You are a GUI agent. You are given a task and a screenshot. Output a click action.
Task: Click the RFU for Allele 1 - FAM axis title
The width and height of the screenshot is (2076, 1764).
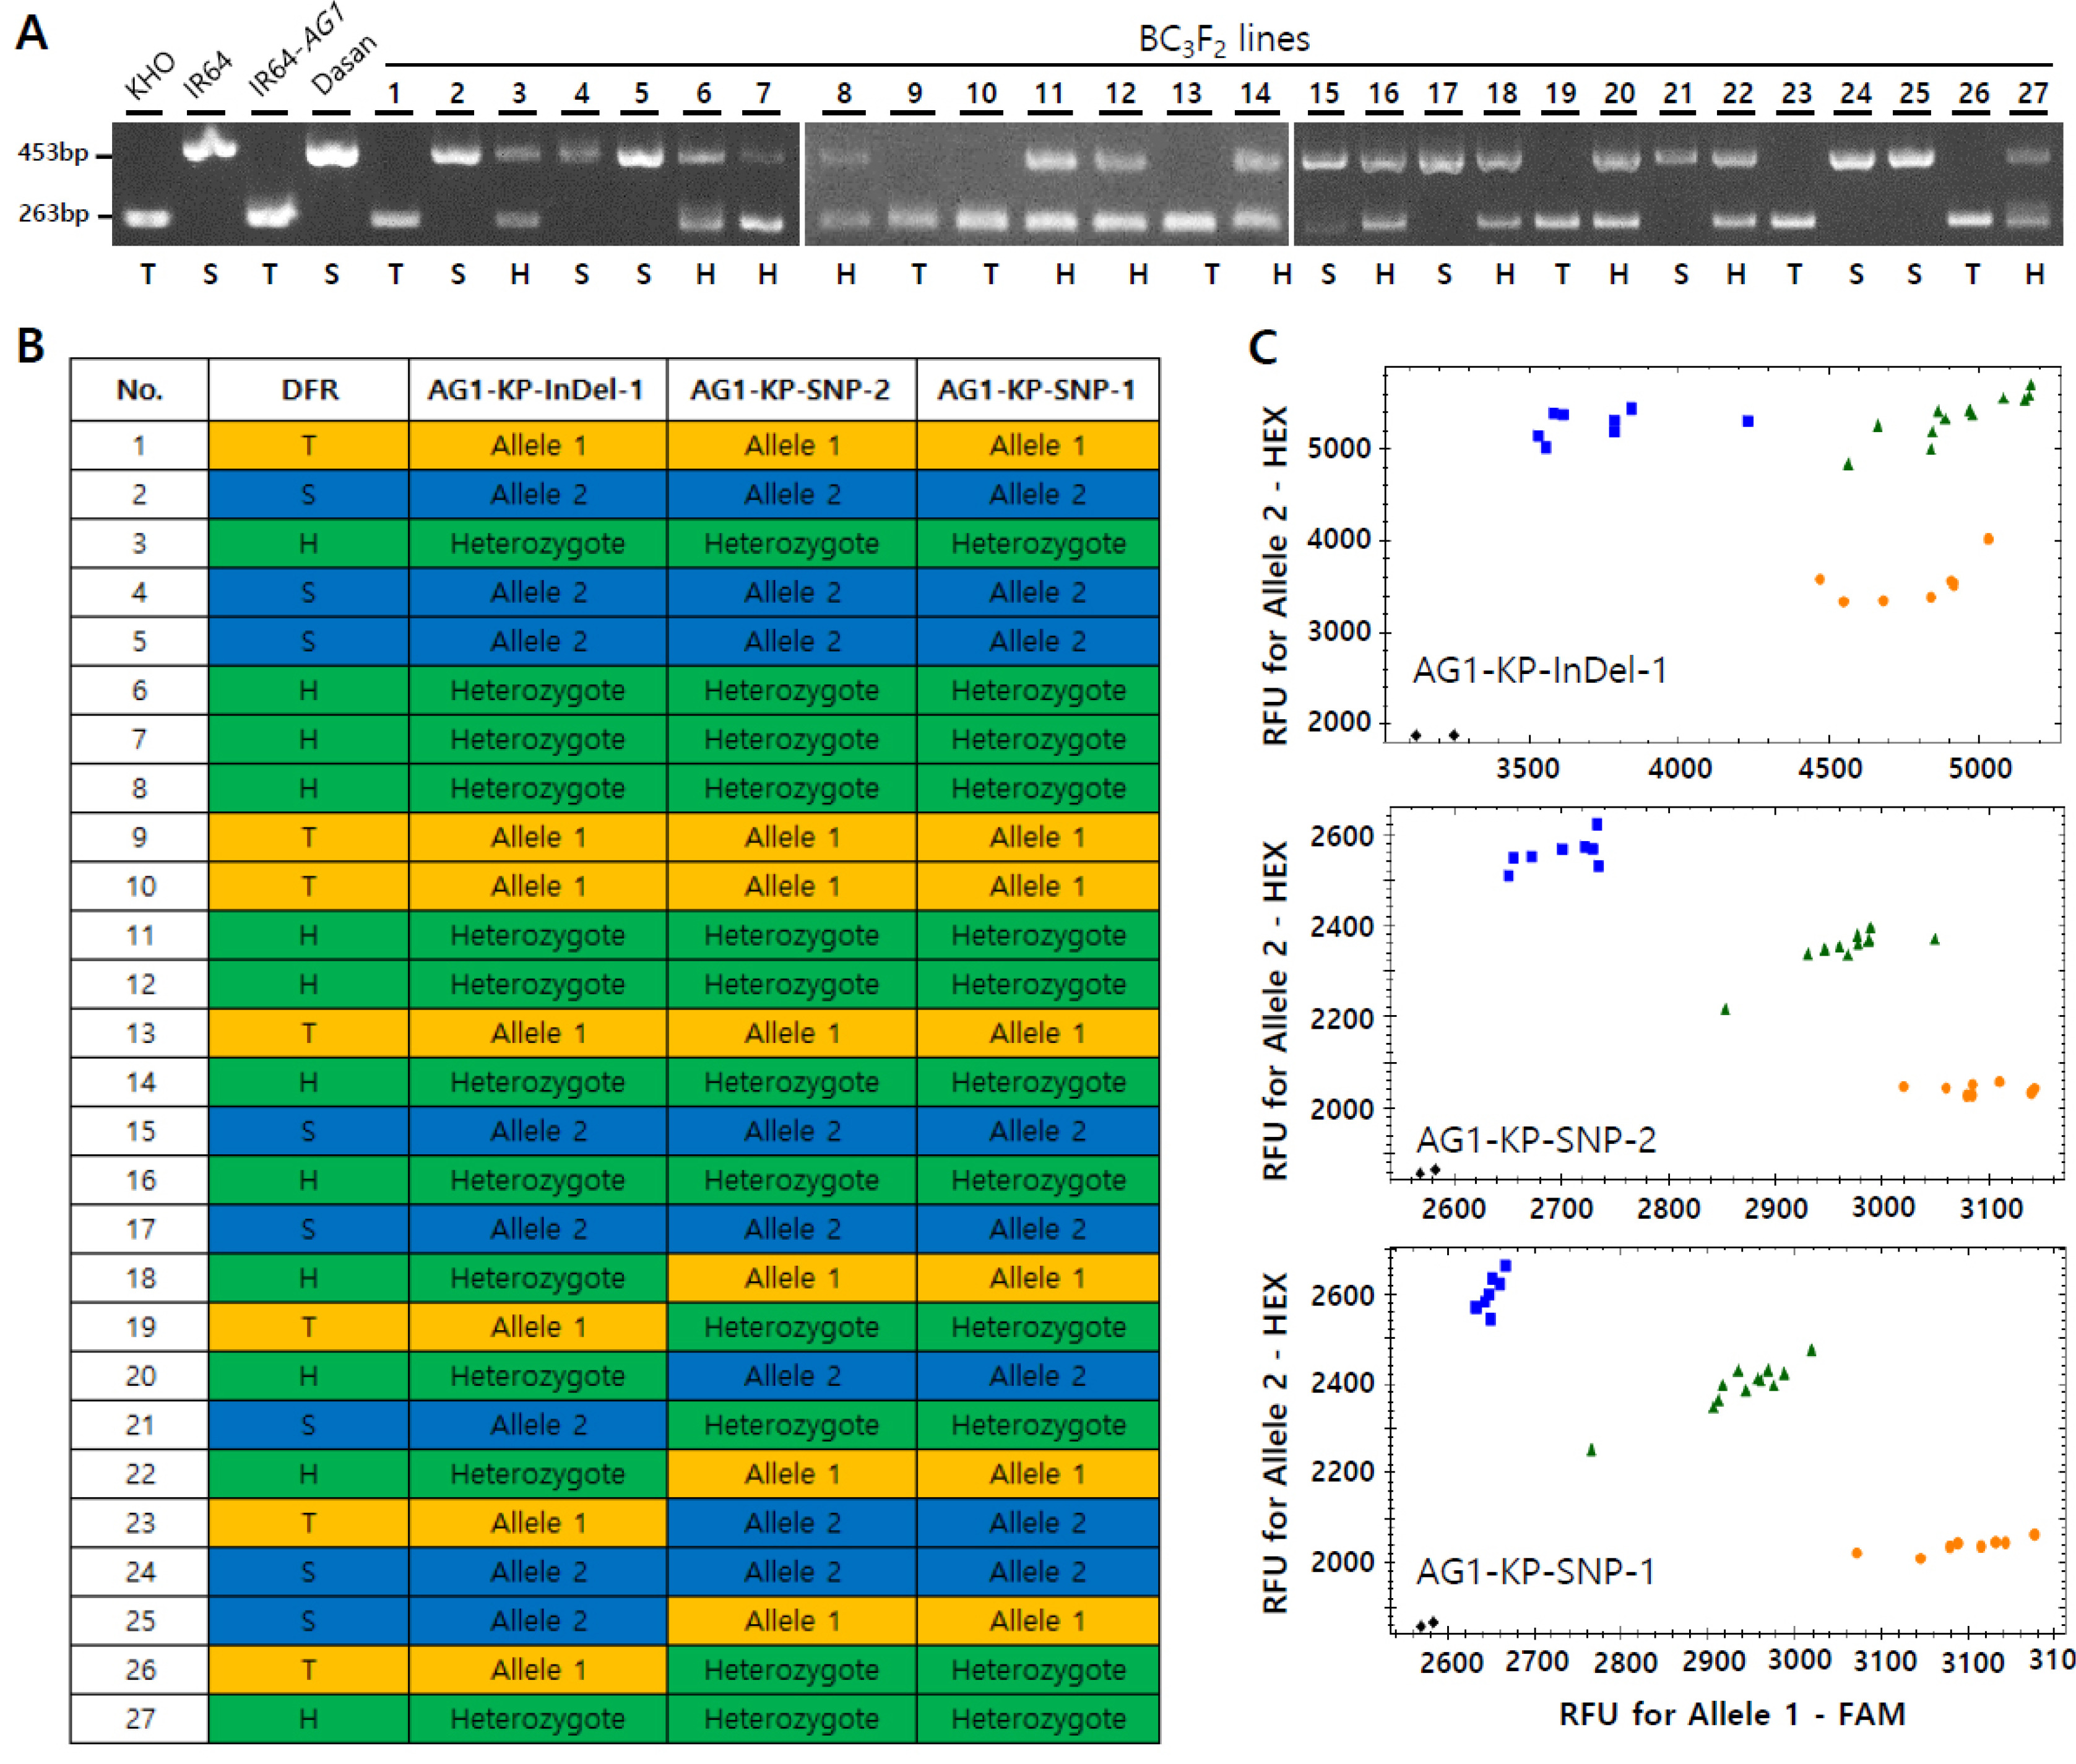click(1731, 1714)
